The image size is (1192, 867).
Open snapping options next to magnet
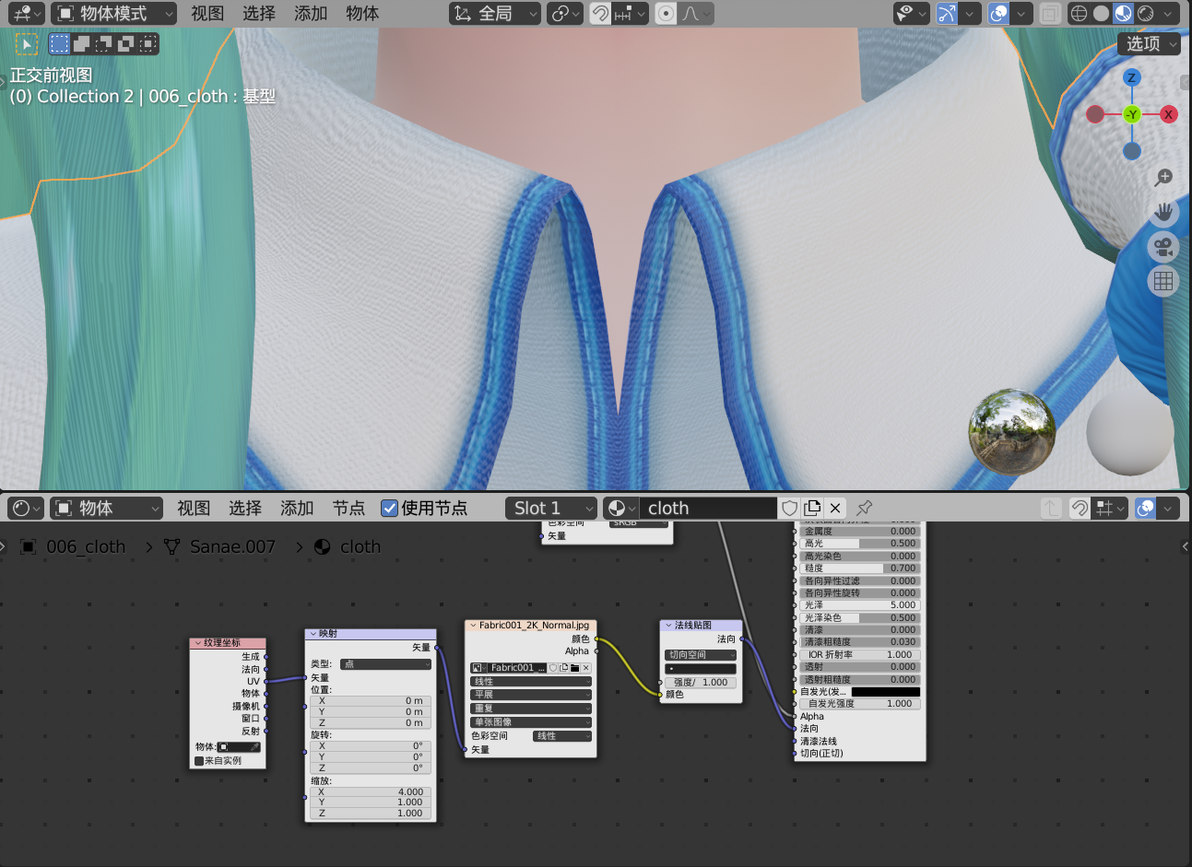(x=630, y=13)
